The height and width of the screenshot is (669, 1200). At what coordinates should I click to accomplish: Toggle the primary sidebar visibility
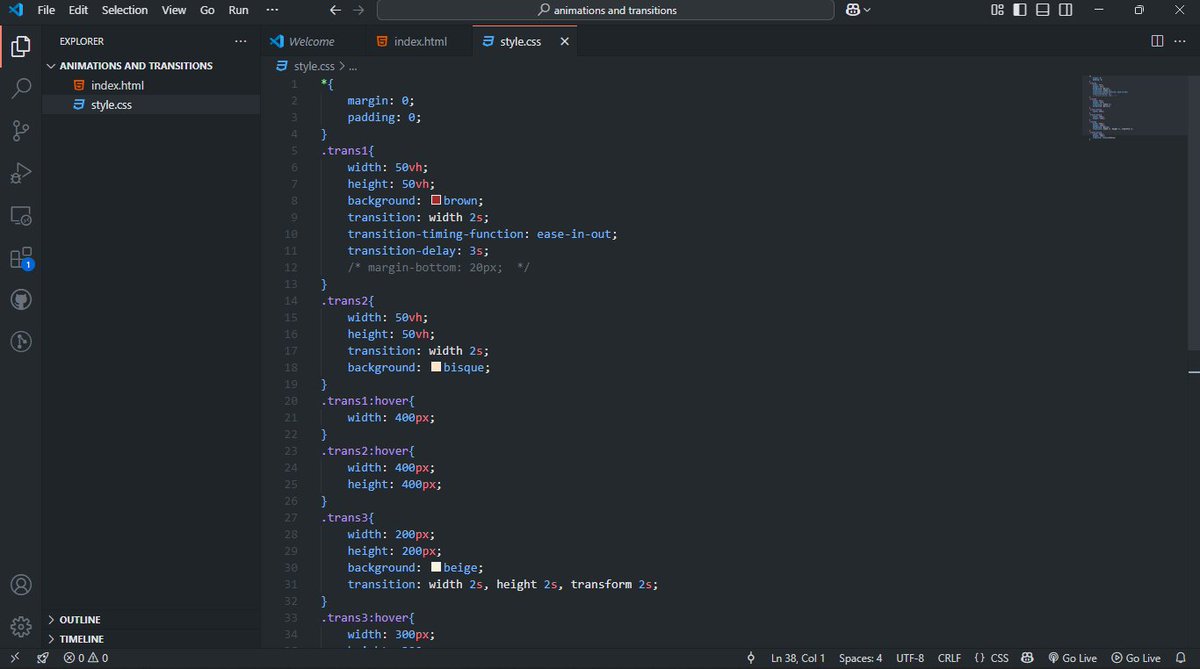point(1018,10)
